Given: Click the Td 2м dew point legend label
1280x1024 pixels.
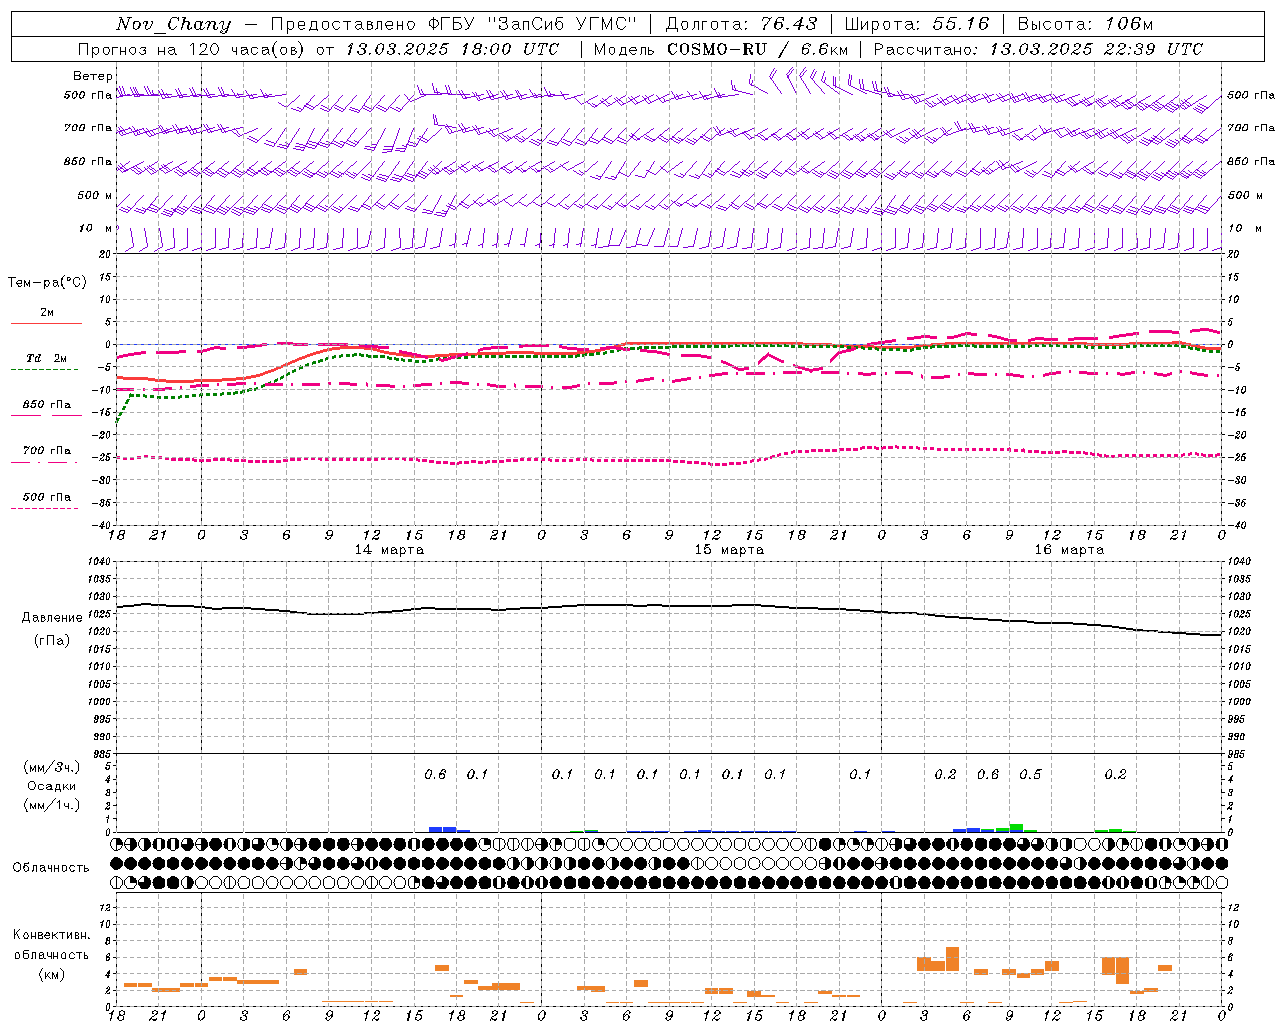Looking at the screenshot, I should click(47, 358).
